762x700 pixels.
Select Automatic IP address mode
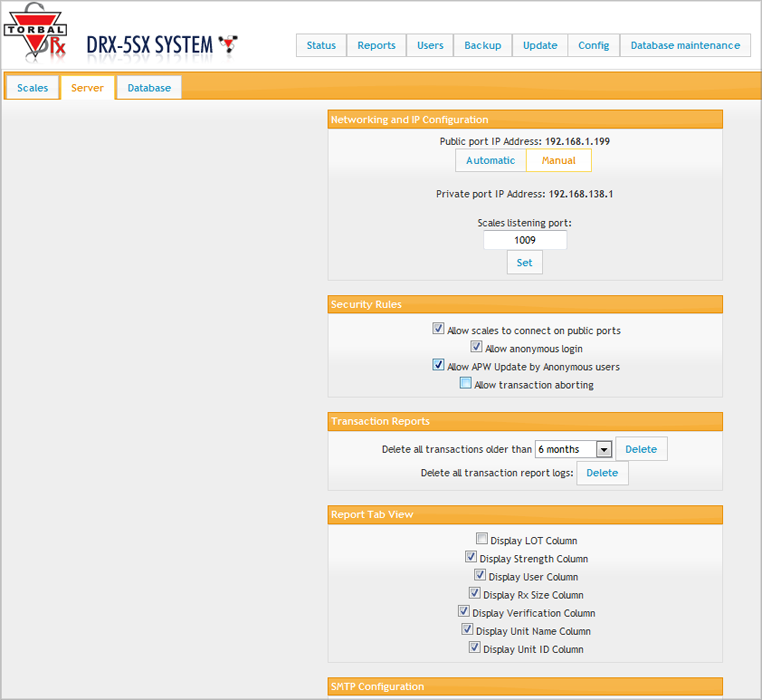[490, 160]
